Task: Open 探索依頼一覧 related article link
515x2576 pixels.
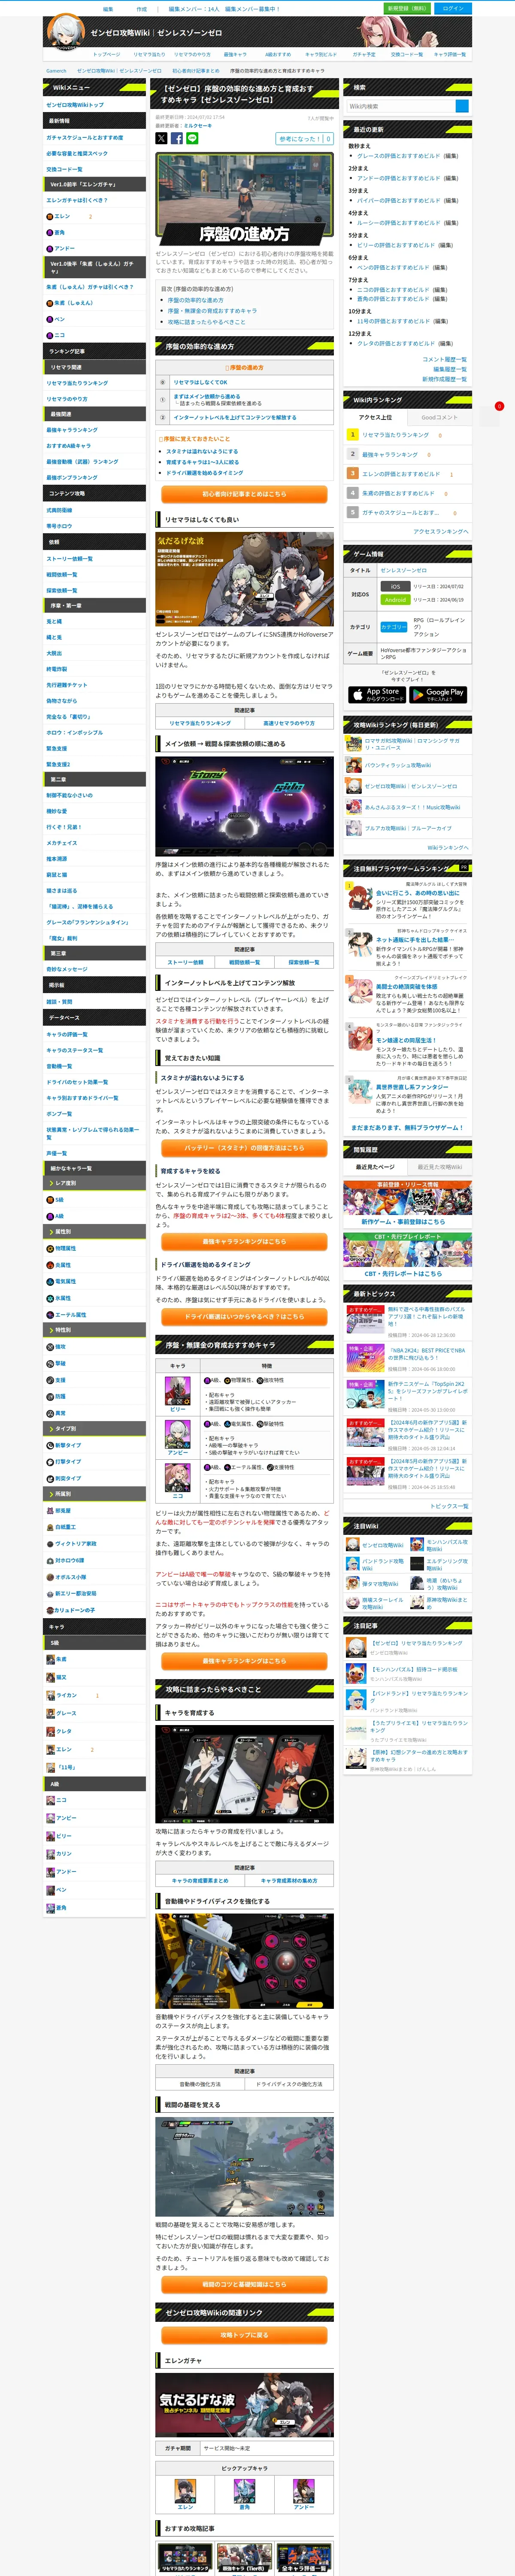Action: coord(304,962)
